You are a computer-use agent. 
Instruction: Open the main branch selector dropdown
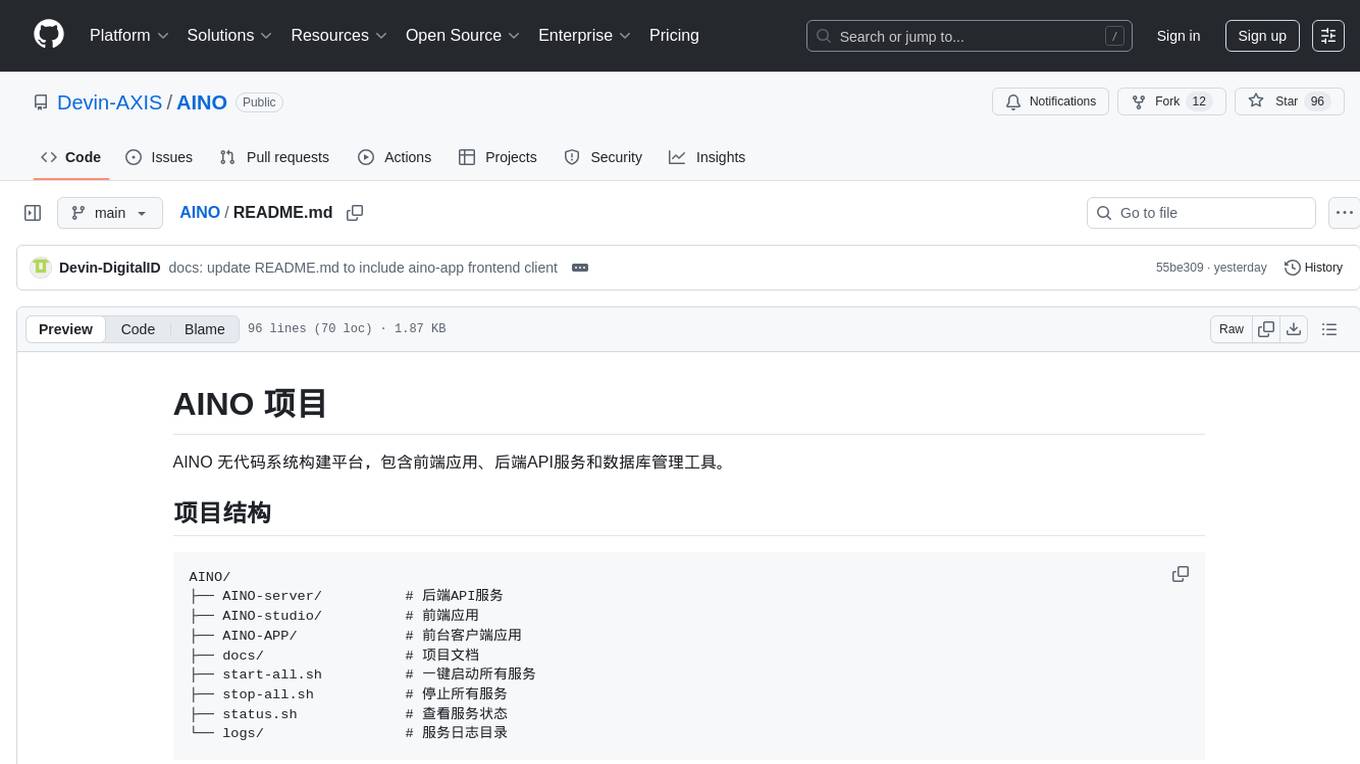109,213
